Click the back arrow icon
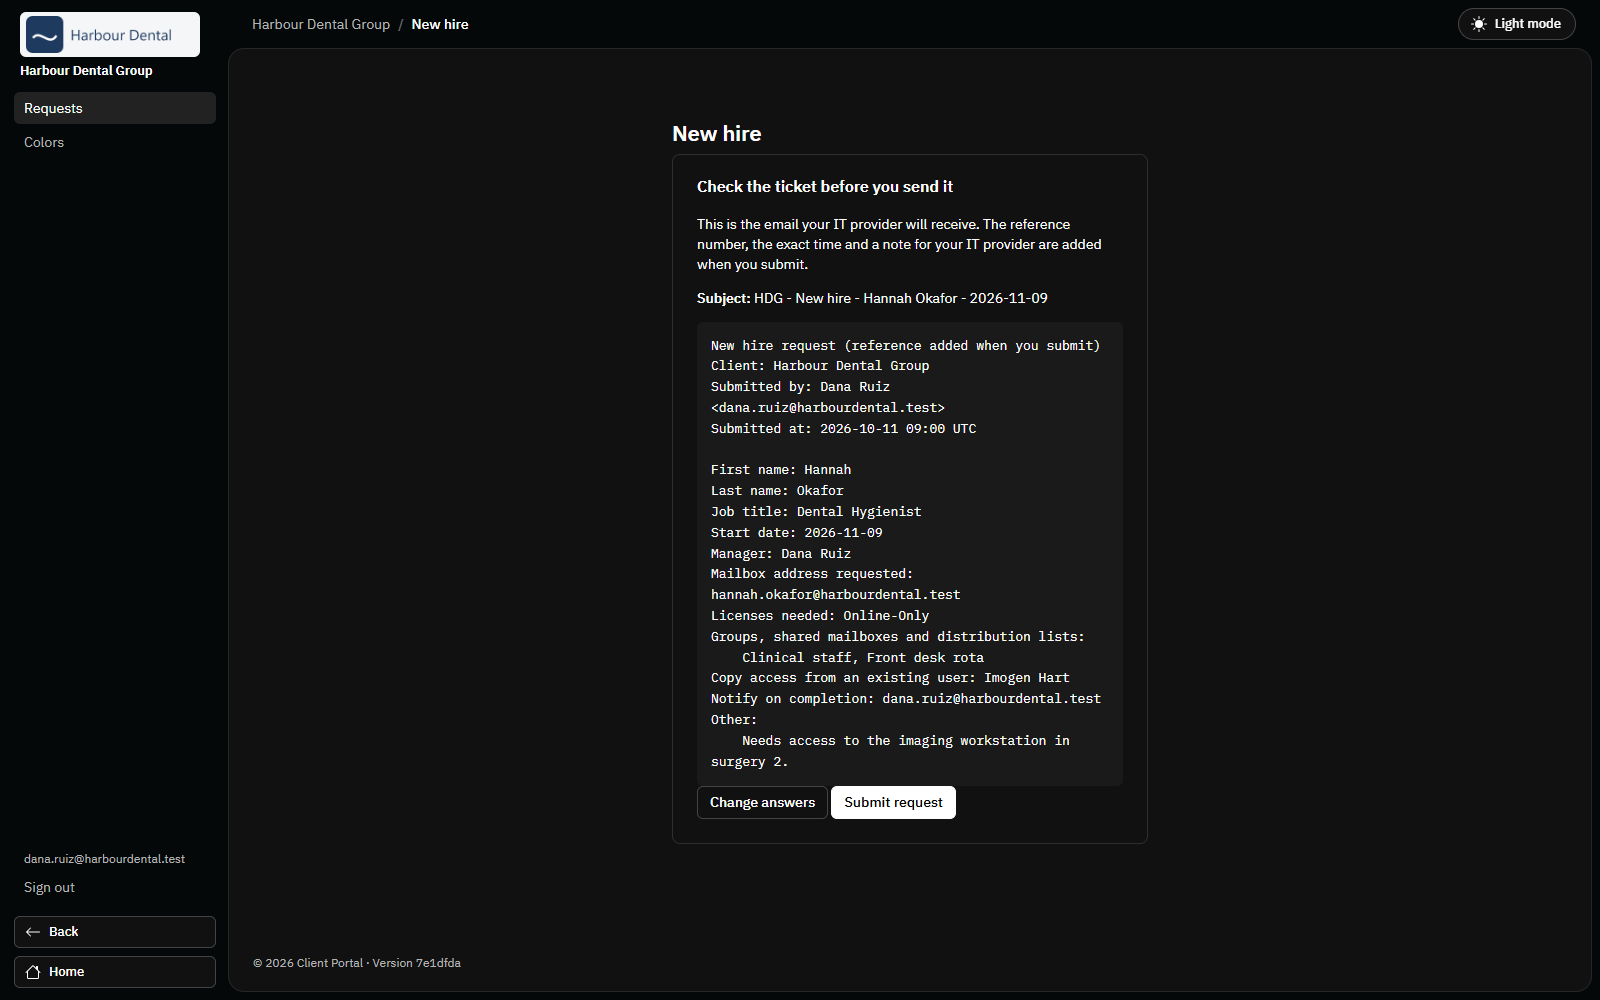Image resolution: width=1600 pixels, height=1000 pixels. pos(33,932)
